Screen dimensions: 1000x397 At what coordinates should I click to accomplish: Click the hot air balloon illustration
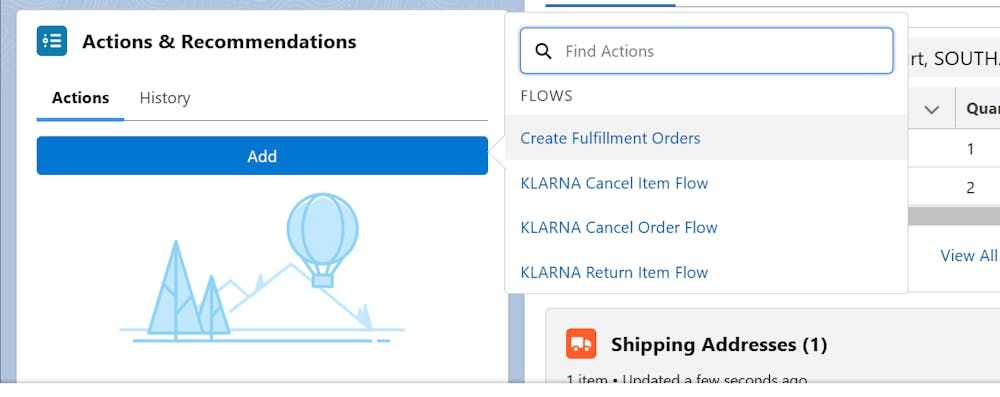323,240
